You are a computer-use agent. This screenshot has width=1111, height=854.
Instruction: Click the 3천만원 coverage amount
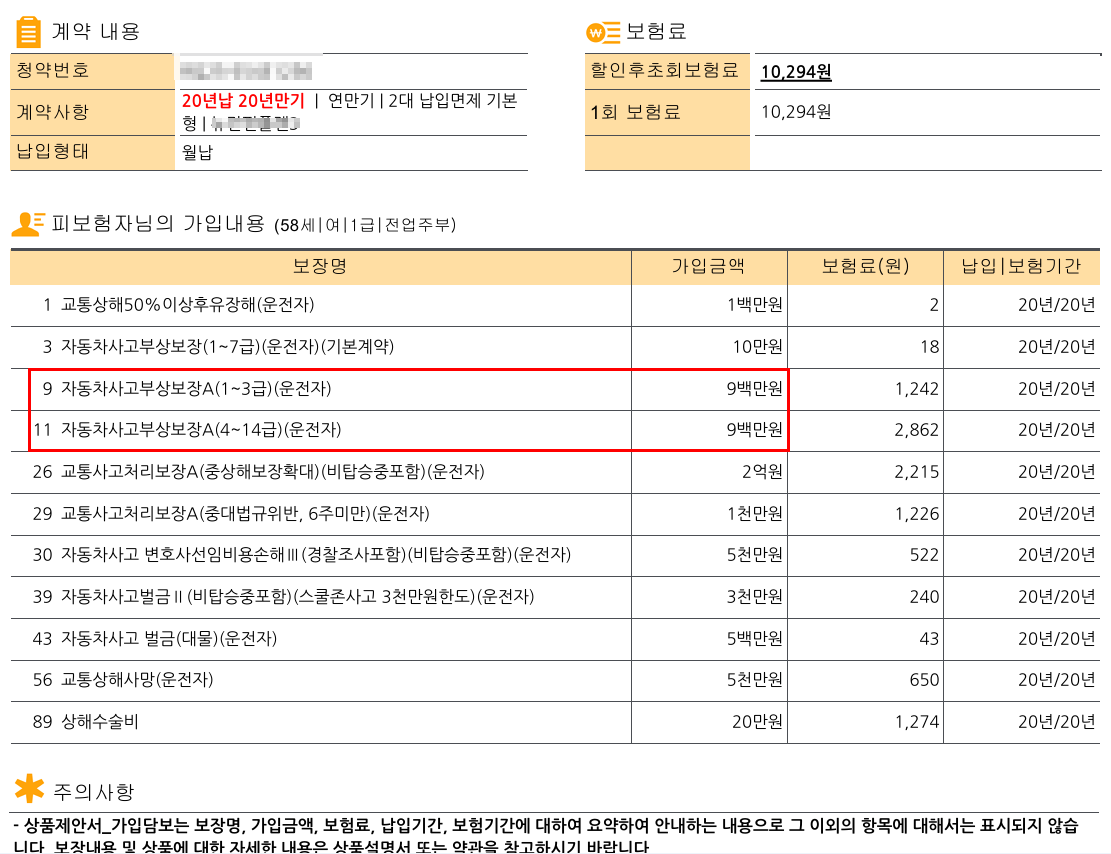coord(755,597)
